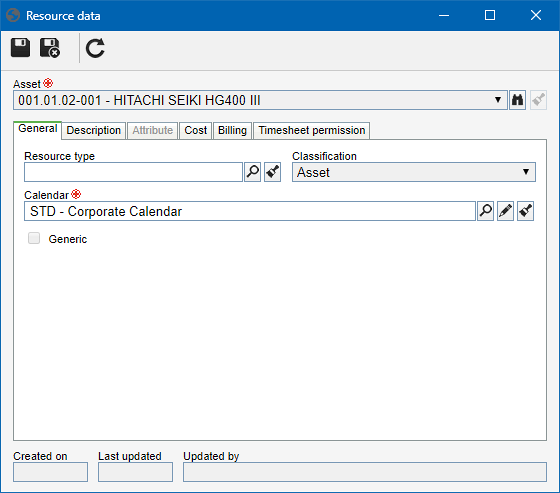This screenshot has height=493, width=560.
Task: Open the Cost tab
Action: [195, 130]
